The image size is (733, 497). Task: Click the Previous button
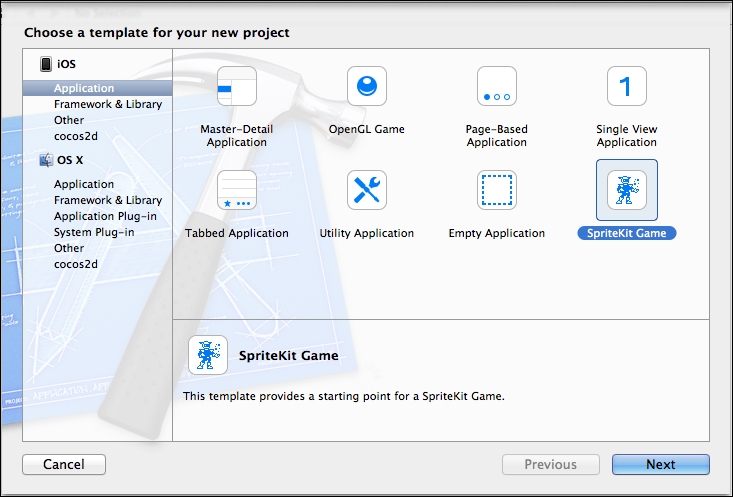tap(551, 464)
